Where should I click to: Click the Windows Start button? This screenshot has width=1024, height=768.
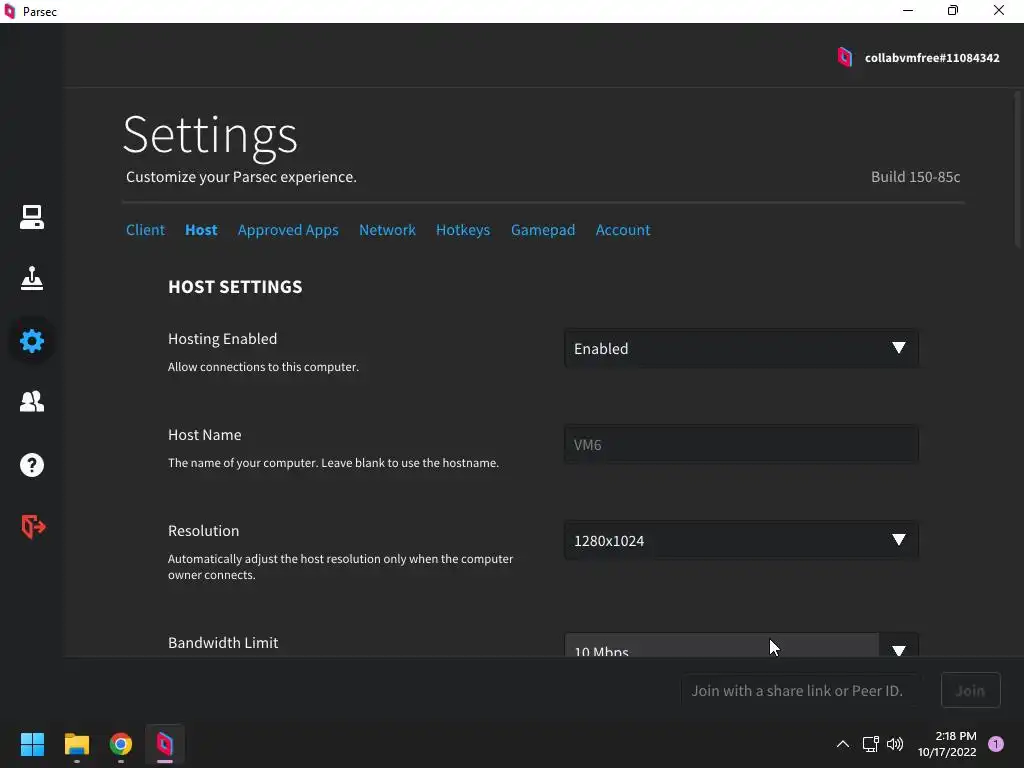coord(33,744)
